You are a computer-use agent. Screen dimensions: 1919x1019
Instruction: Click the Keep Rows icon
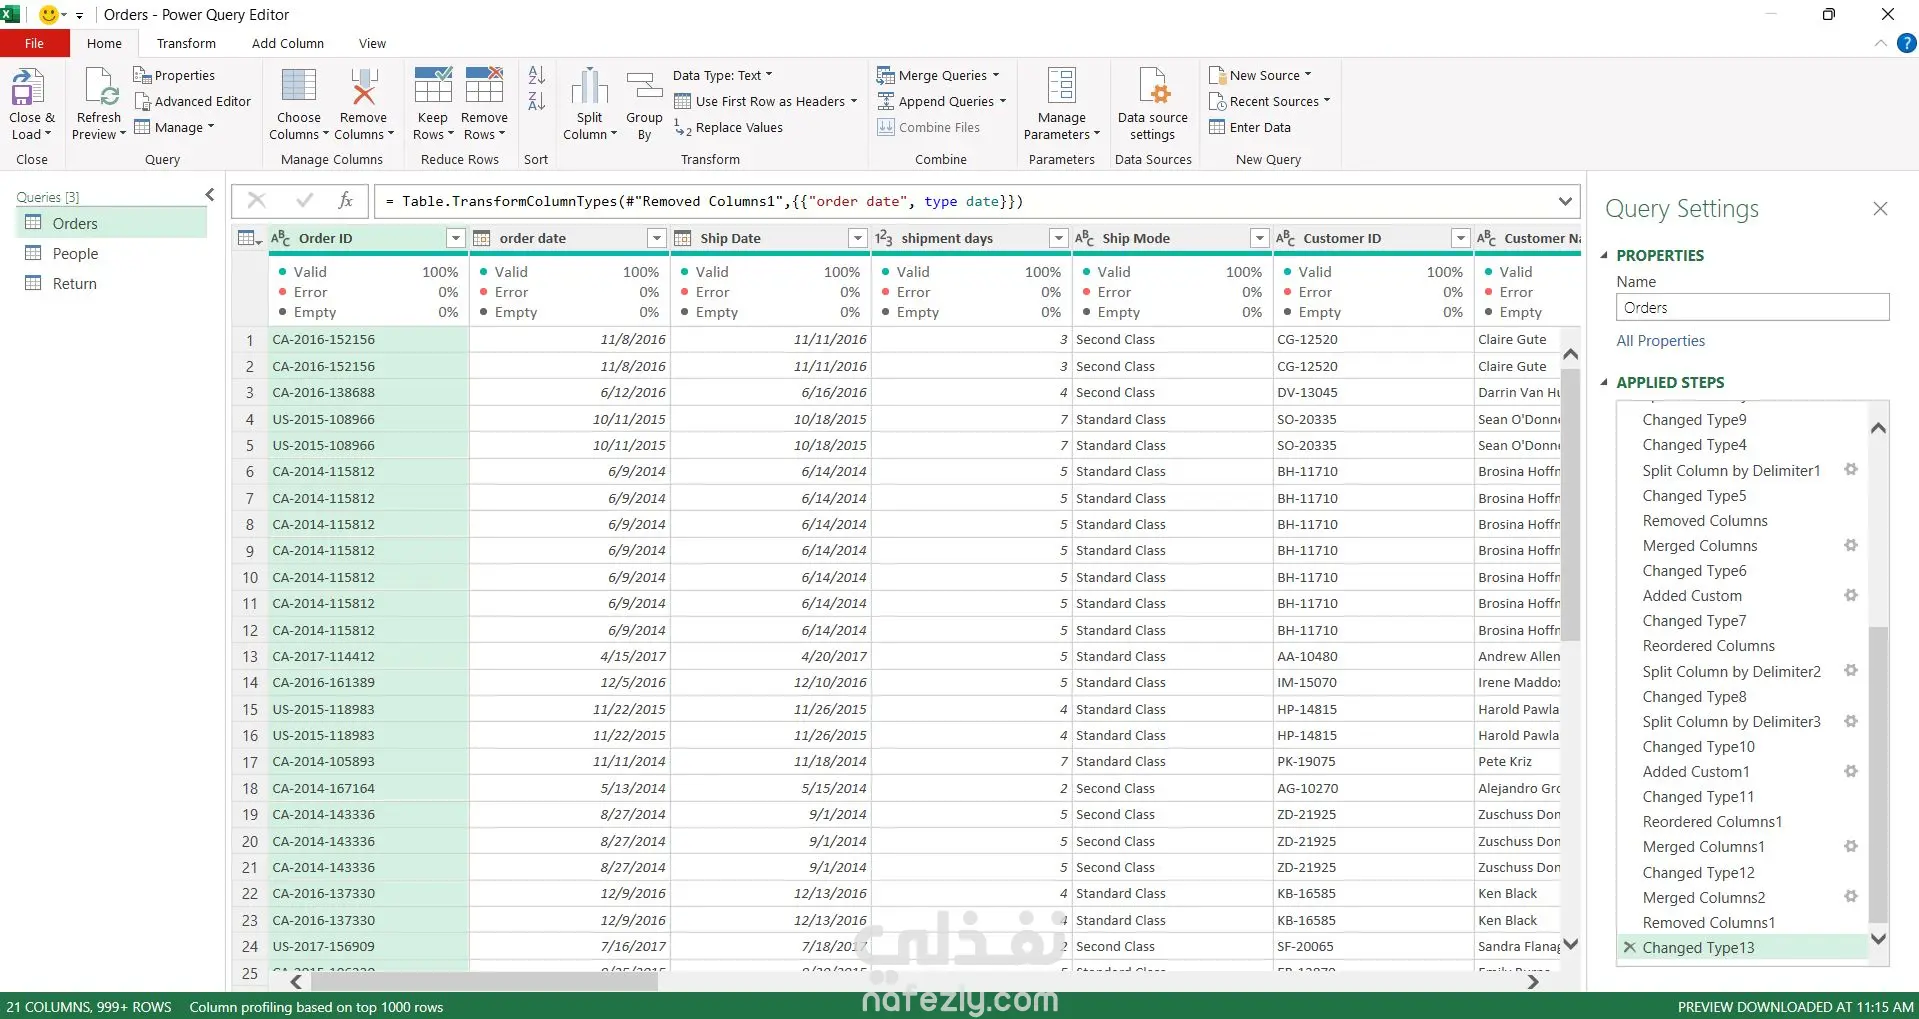click(x=433, y=87)
